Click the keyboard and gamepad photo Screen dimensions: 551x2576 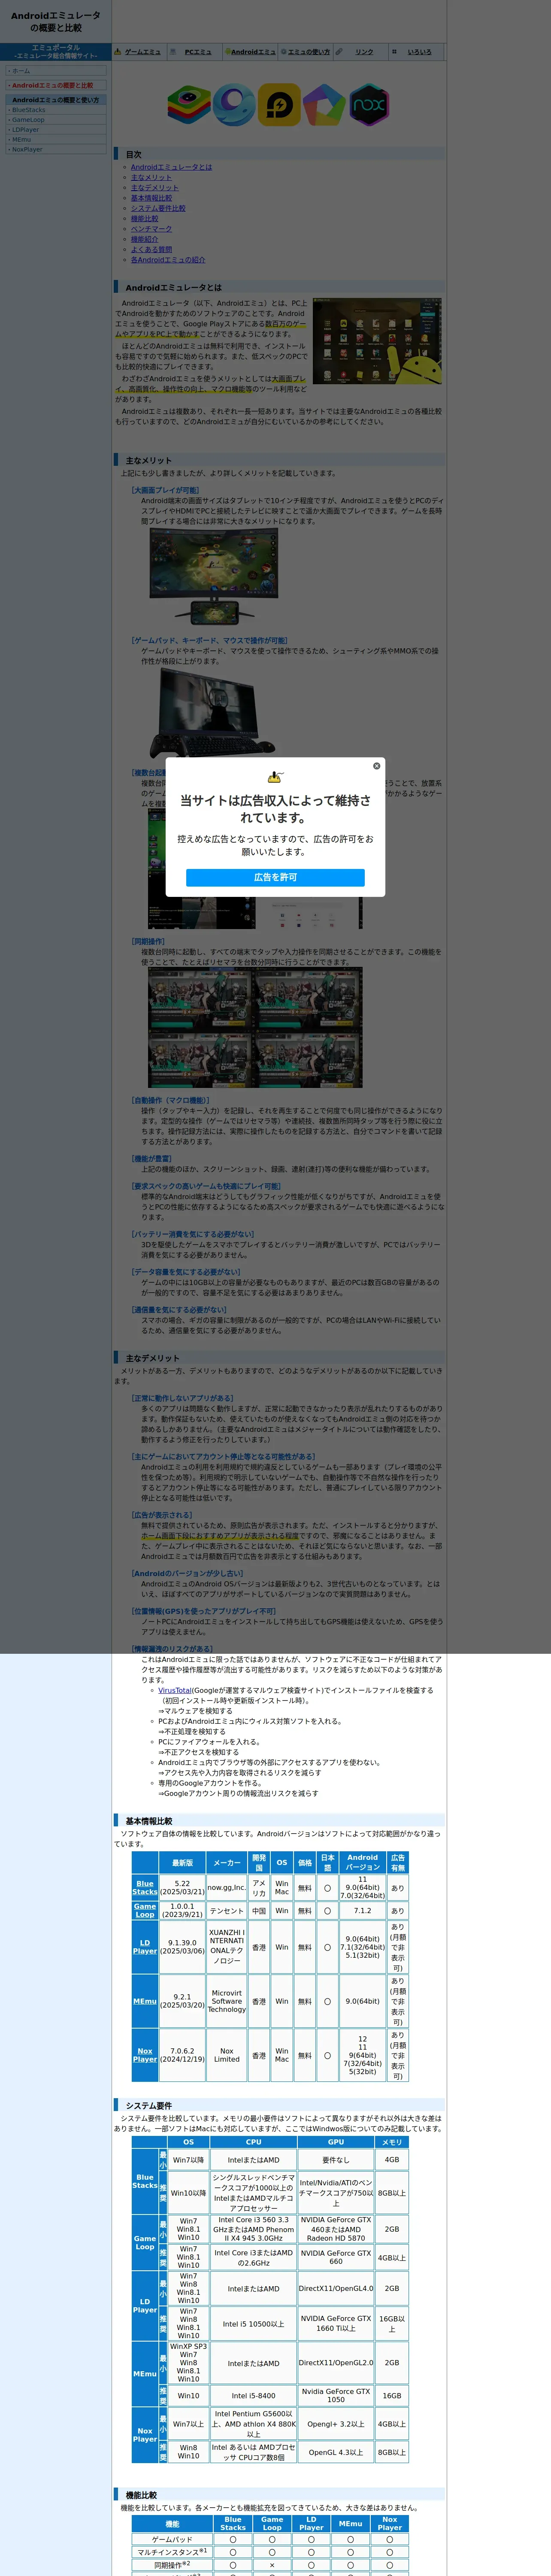(214, 713)
